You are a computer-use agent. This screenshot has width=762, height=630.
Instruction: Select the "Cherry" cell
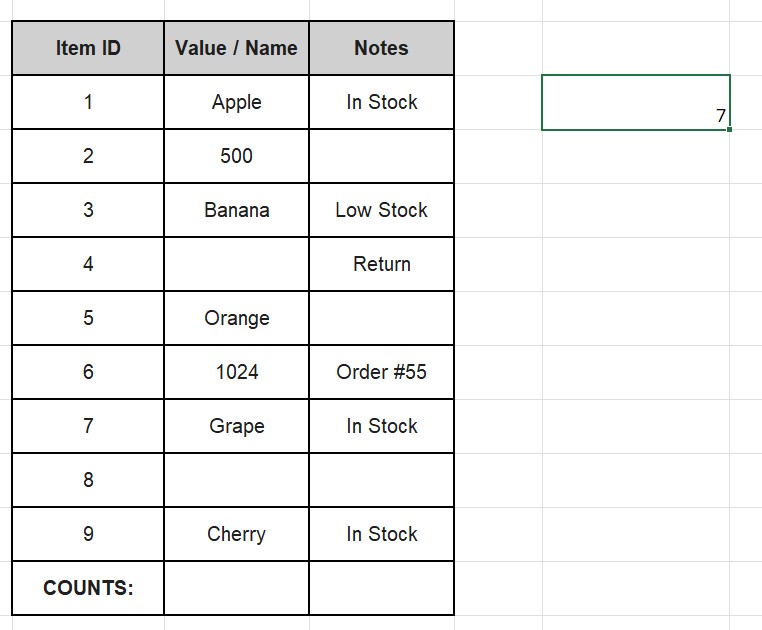236,534
